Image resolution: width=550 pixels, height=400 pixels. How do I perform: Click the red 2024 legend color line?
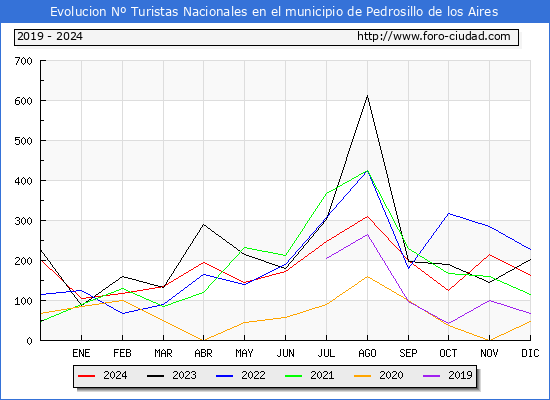click(86, 376)
